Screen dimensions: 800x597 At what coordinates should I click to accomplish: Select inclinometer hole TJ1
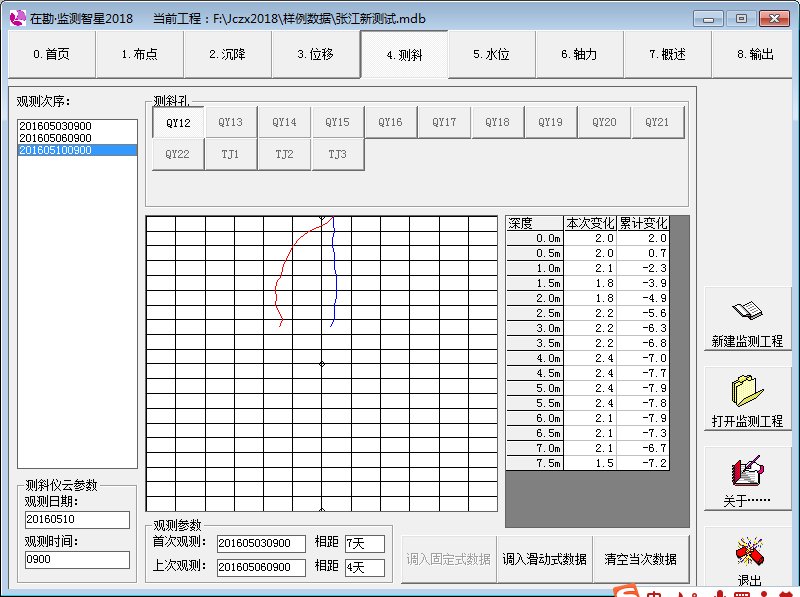(x=231, y=154)
